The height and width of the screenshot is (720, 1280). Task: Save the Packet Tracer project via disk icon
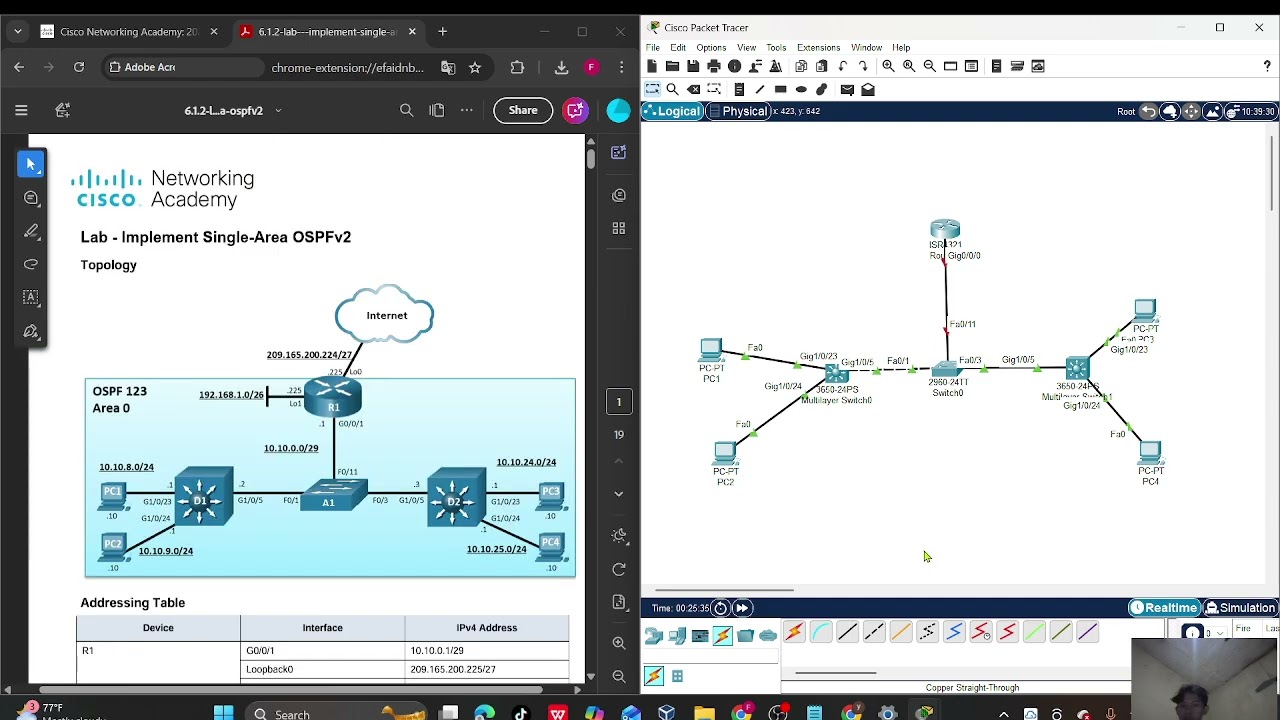(x=693, y=66)
